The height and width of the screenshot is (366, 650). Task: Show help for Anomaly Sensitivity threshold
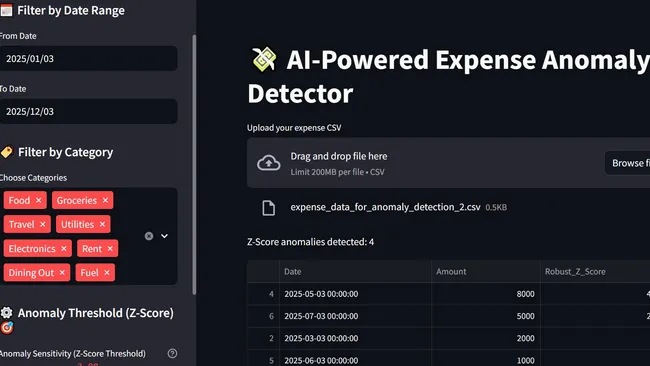pyautogui.click(x=172, y=354)
